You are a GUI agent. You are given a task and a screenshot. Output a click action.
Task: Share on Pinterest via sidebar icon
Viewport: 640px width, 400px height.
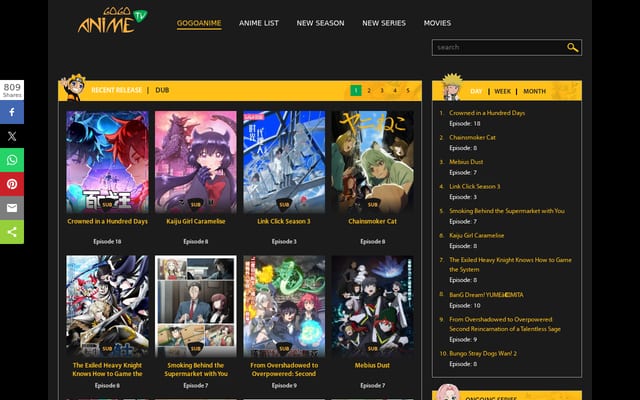point(12,184)
